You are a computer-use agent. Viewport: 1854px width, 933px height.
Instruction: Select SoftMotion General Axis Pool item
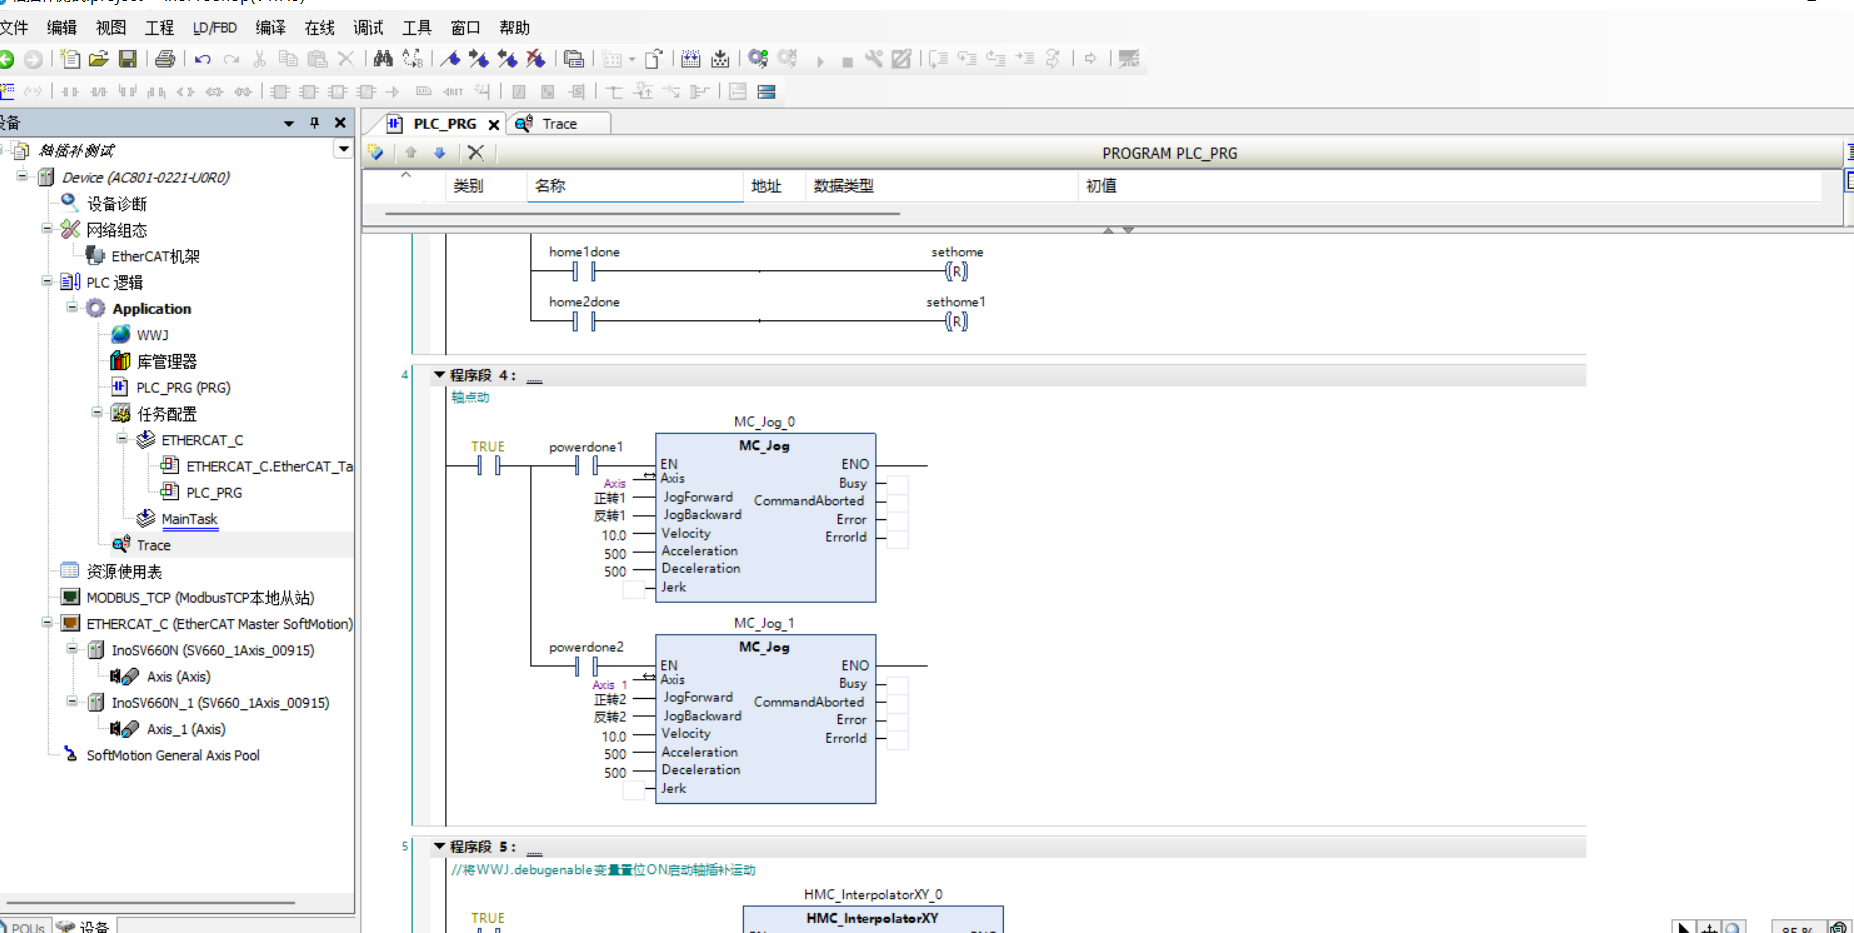(172, 755)
